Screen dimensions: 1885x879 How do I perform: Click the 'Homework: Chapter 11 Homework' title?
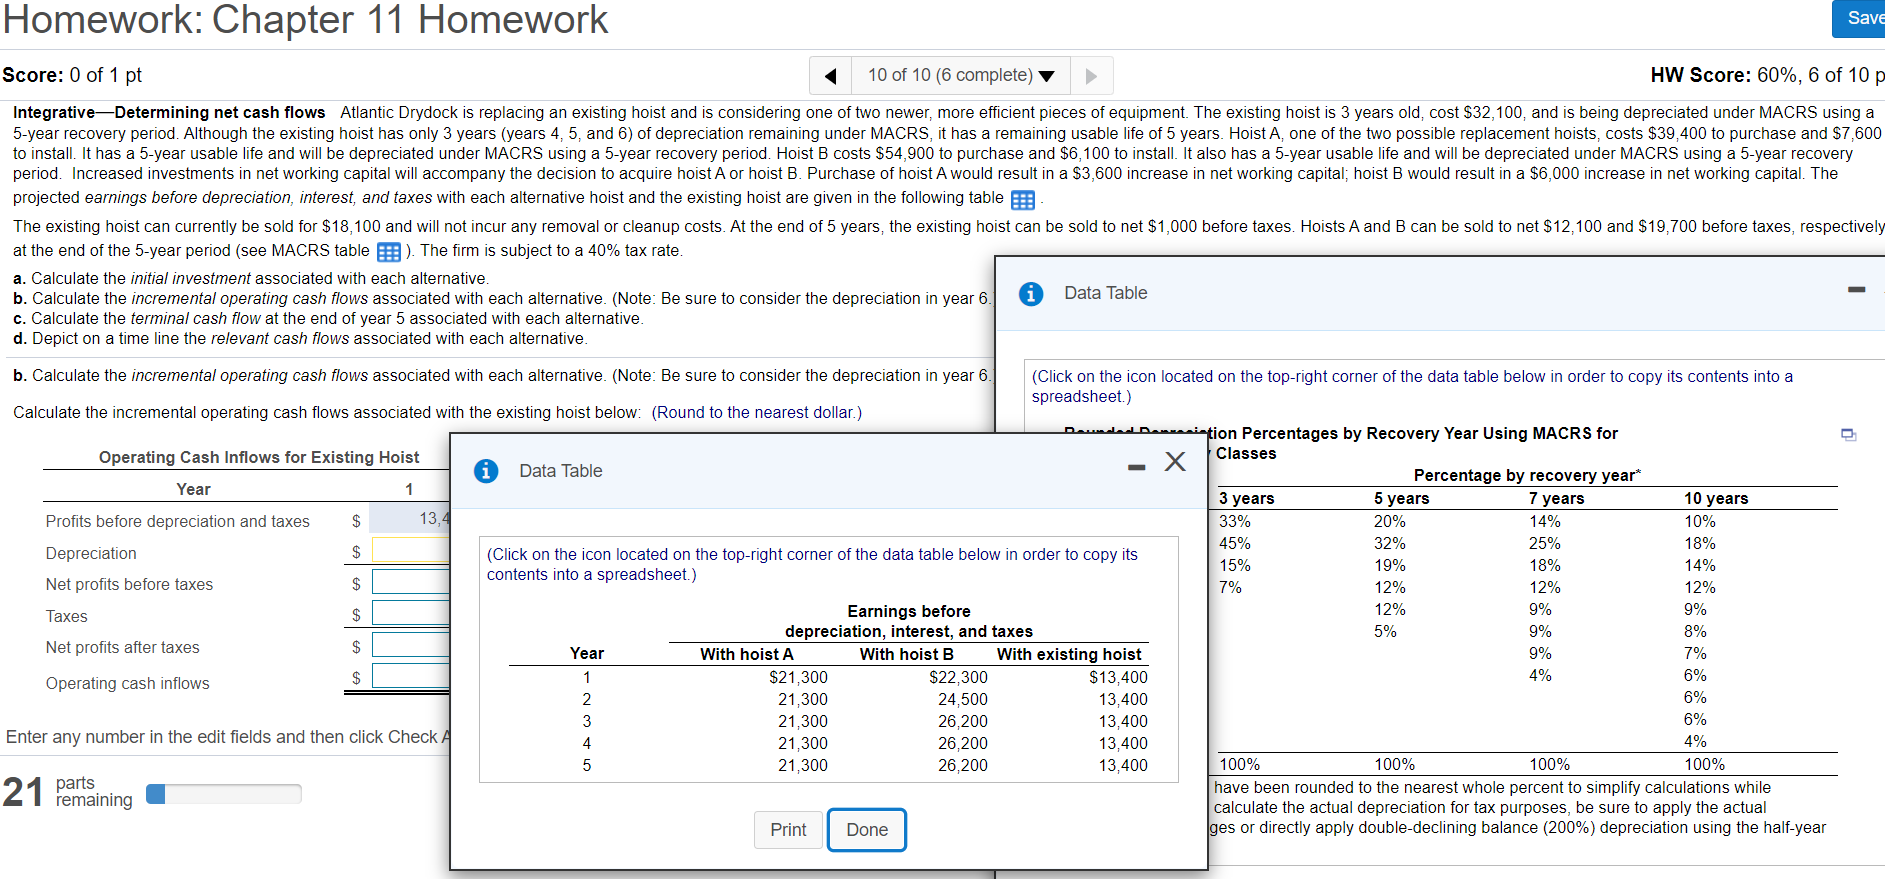[305, 20]
